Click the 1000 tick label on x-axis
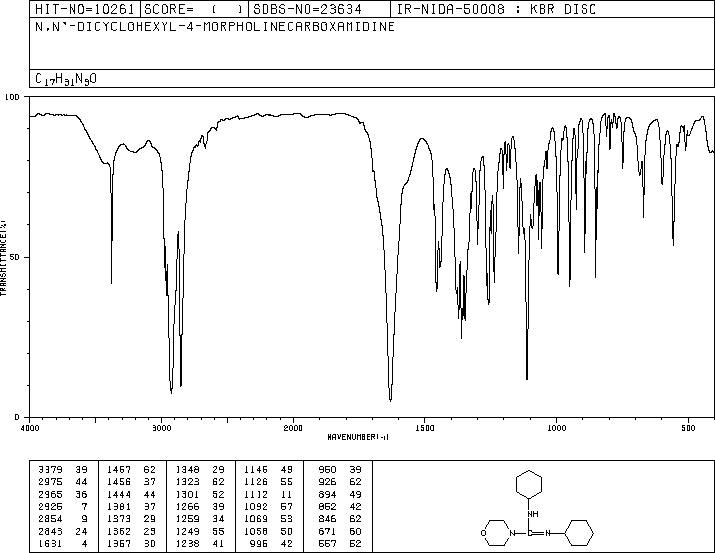 pyautogui.click(x=556, y=428)
